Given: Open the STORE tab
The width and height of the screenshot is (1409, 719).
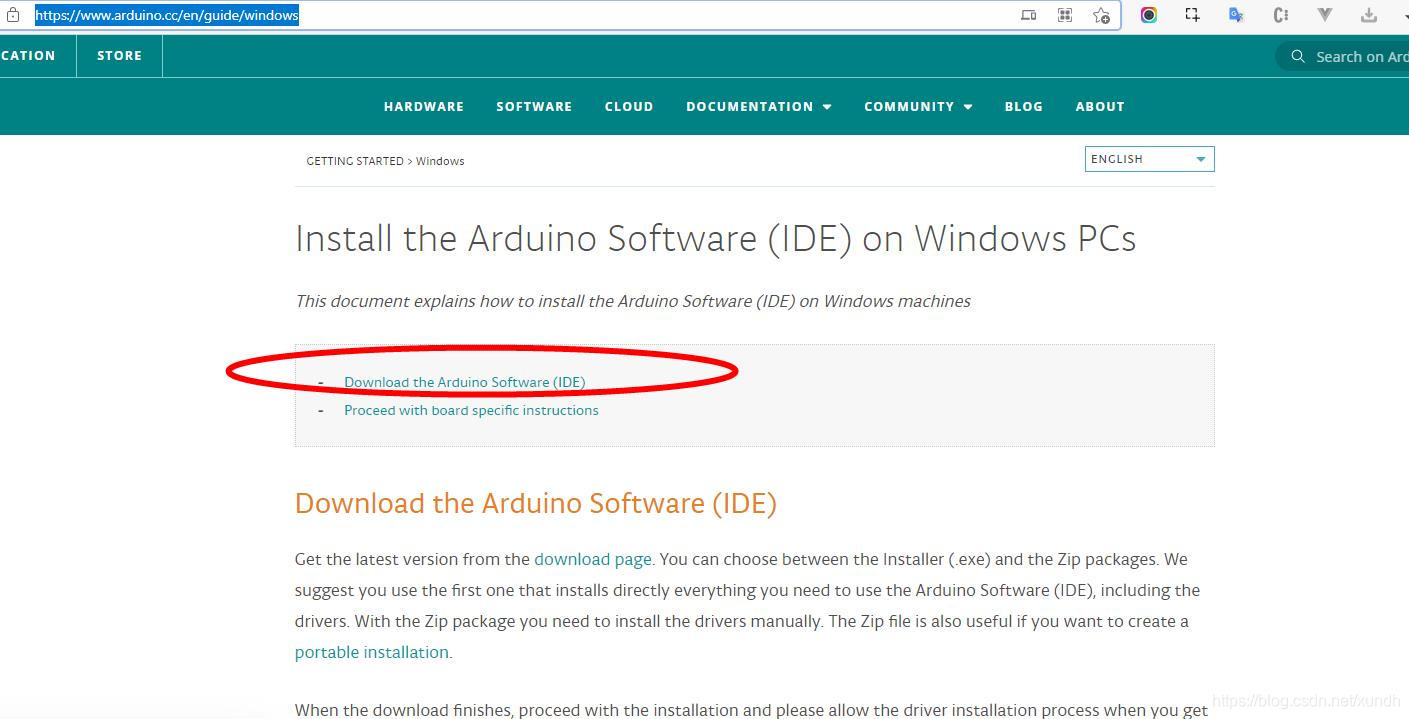Looking at the screenshot, I should (x=119, y=56).
